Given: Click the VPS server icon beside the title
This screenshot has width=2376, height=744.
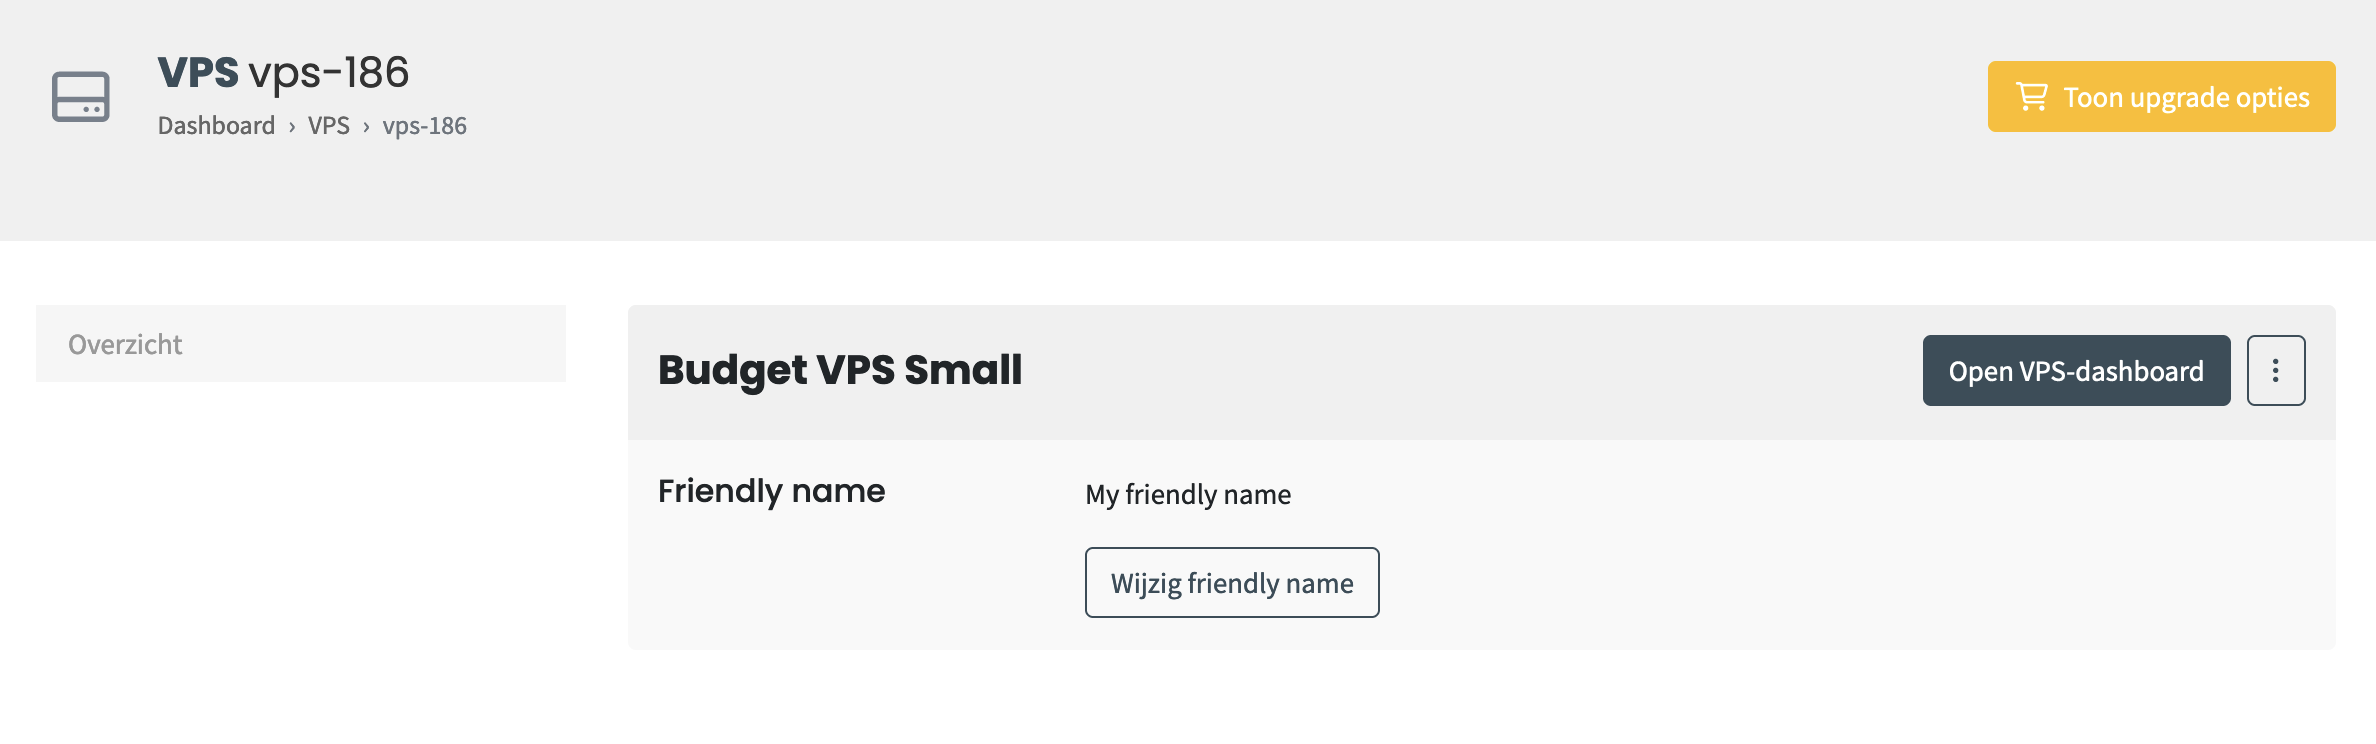Looking at the screenshot, I should click(81, 97).
